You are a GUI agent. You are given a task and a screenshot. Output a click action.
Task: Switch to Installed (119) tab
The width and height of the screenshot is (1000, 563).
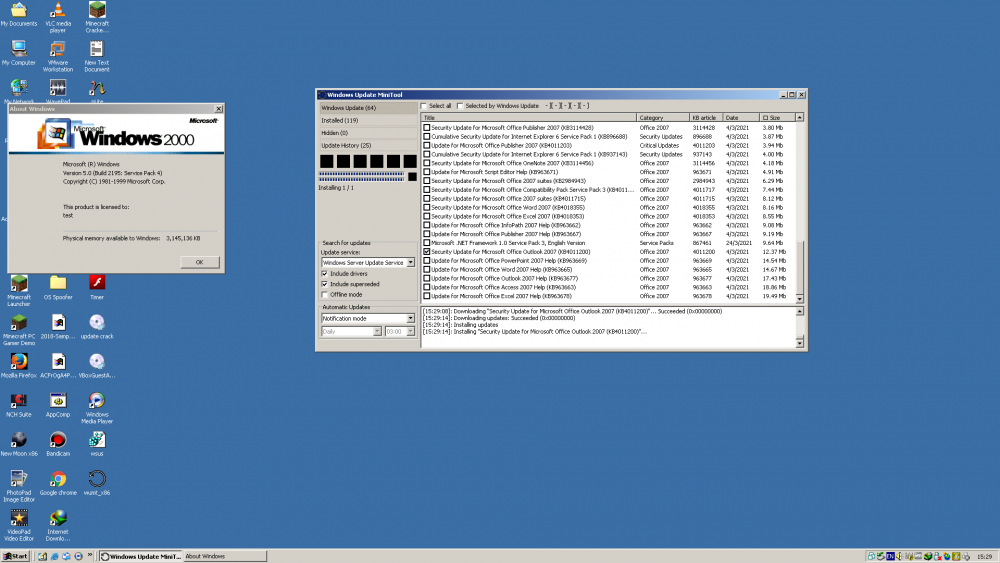pos(367,121)
